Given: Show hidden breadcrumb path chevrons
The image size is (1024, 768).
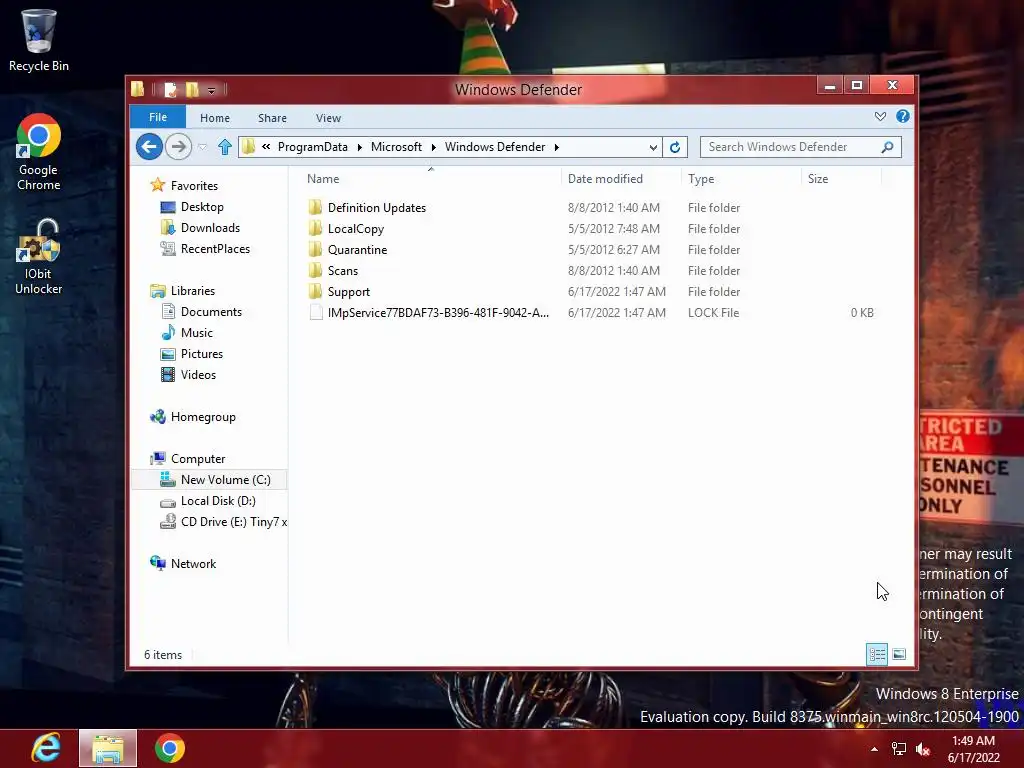Looking at the screenshot, I should coord(266,147).
